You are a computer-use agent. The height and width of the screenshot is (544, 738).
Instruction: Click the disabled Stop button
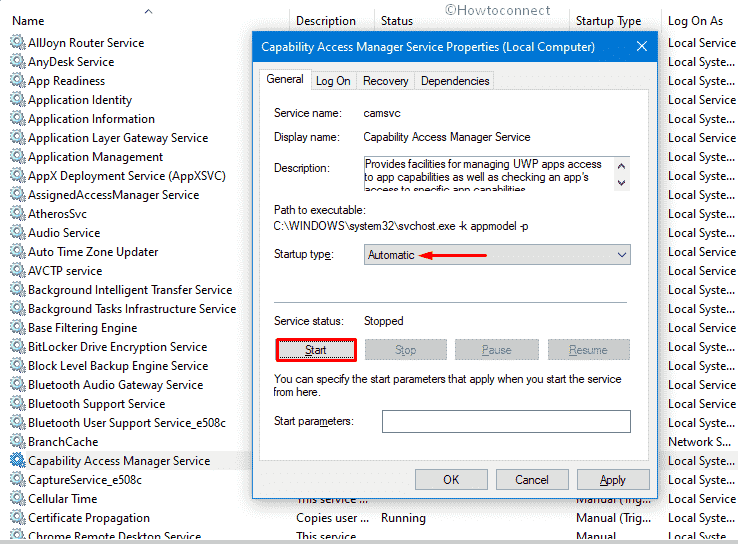click(x=406, y=350)
